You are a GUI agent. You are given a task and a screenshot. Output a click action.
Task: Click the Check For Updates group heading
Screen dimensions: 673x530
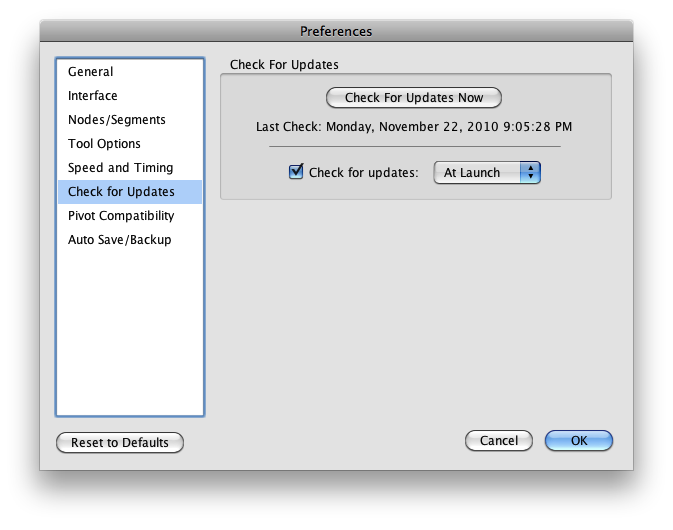pyautogui.click(x=284, y=65)
